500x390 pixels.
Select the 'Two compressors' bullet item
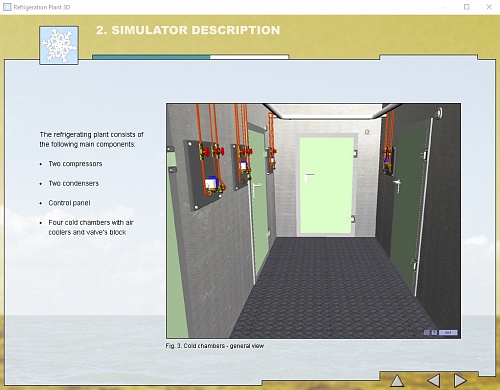[75, 164]
